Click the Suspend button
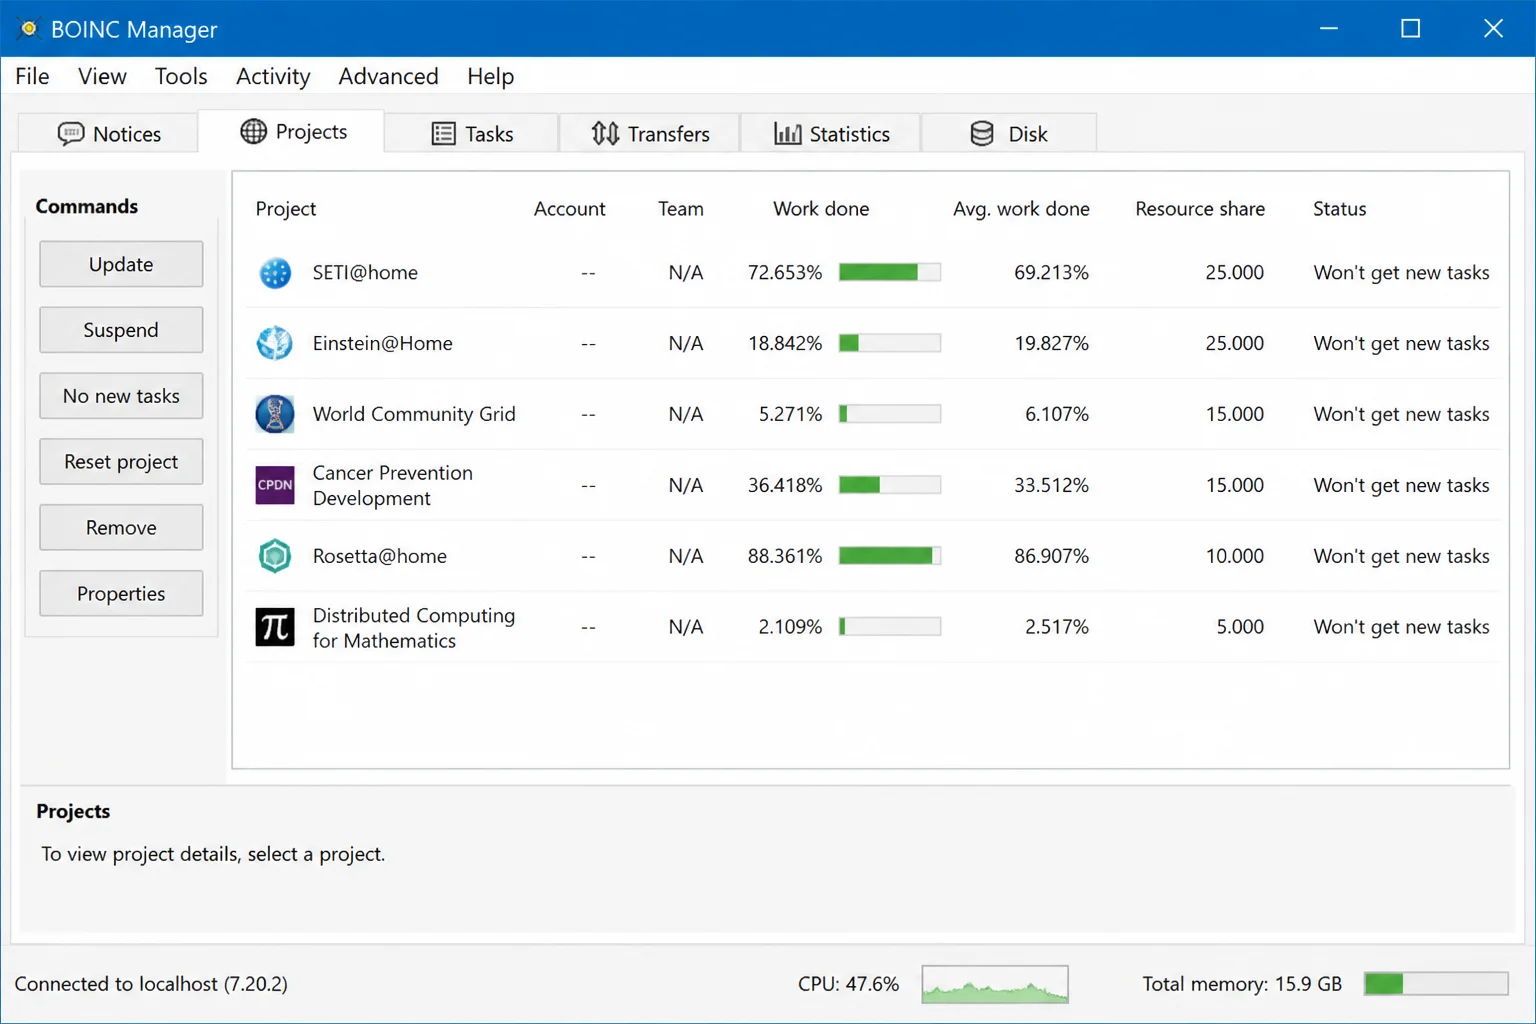This screenshot has height=1024, width=1536. pos(121,330)
